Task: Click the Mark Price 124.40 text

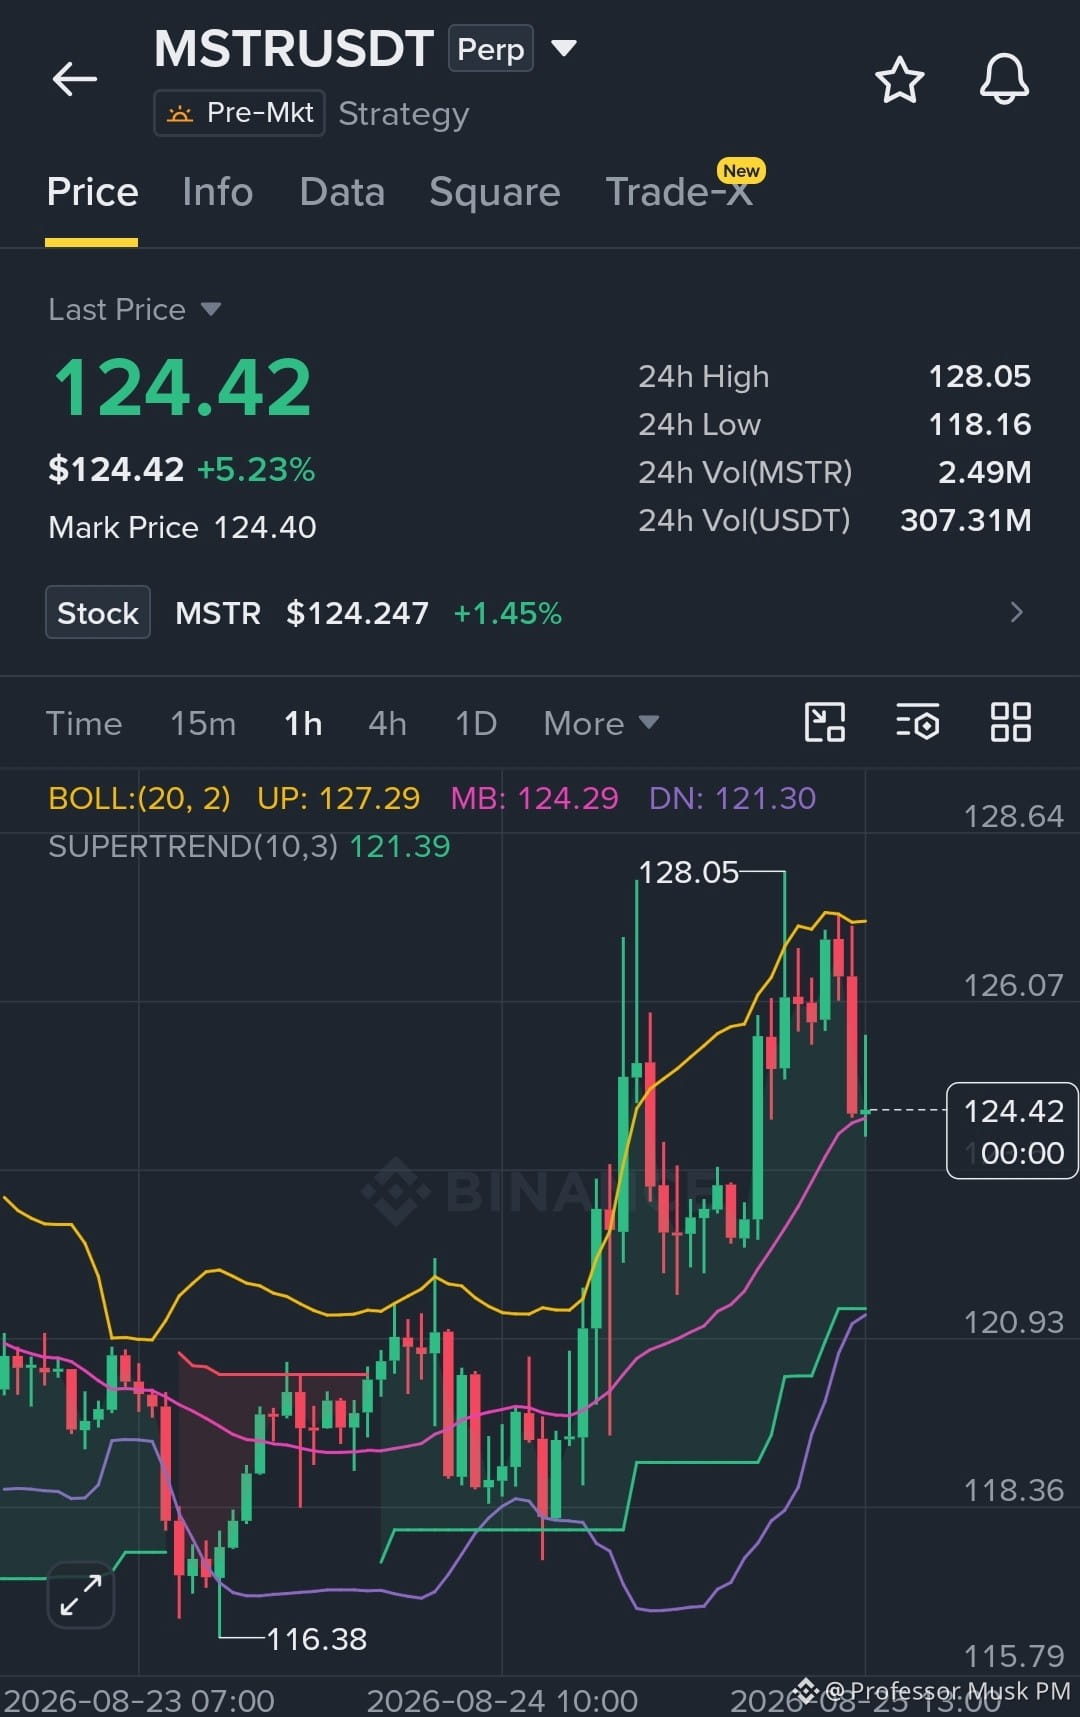Action: click(x=182, y=527)
